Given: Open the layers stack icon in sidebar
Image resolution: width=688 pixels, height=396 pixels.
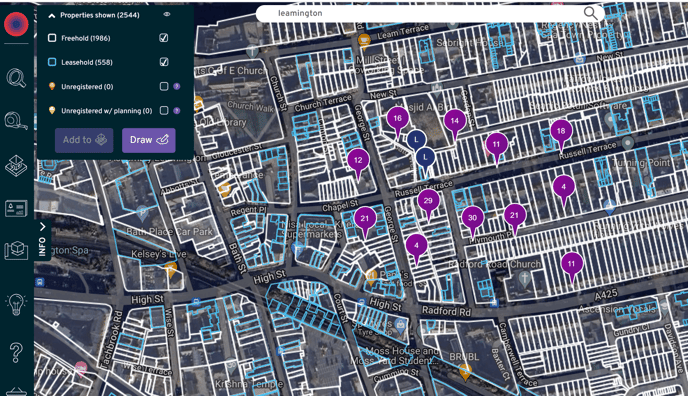Looking at the screenshot, I should click(16, 165).
